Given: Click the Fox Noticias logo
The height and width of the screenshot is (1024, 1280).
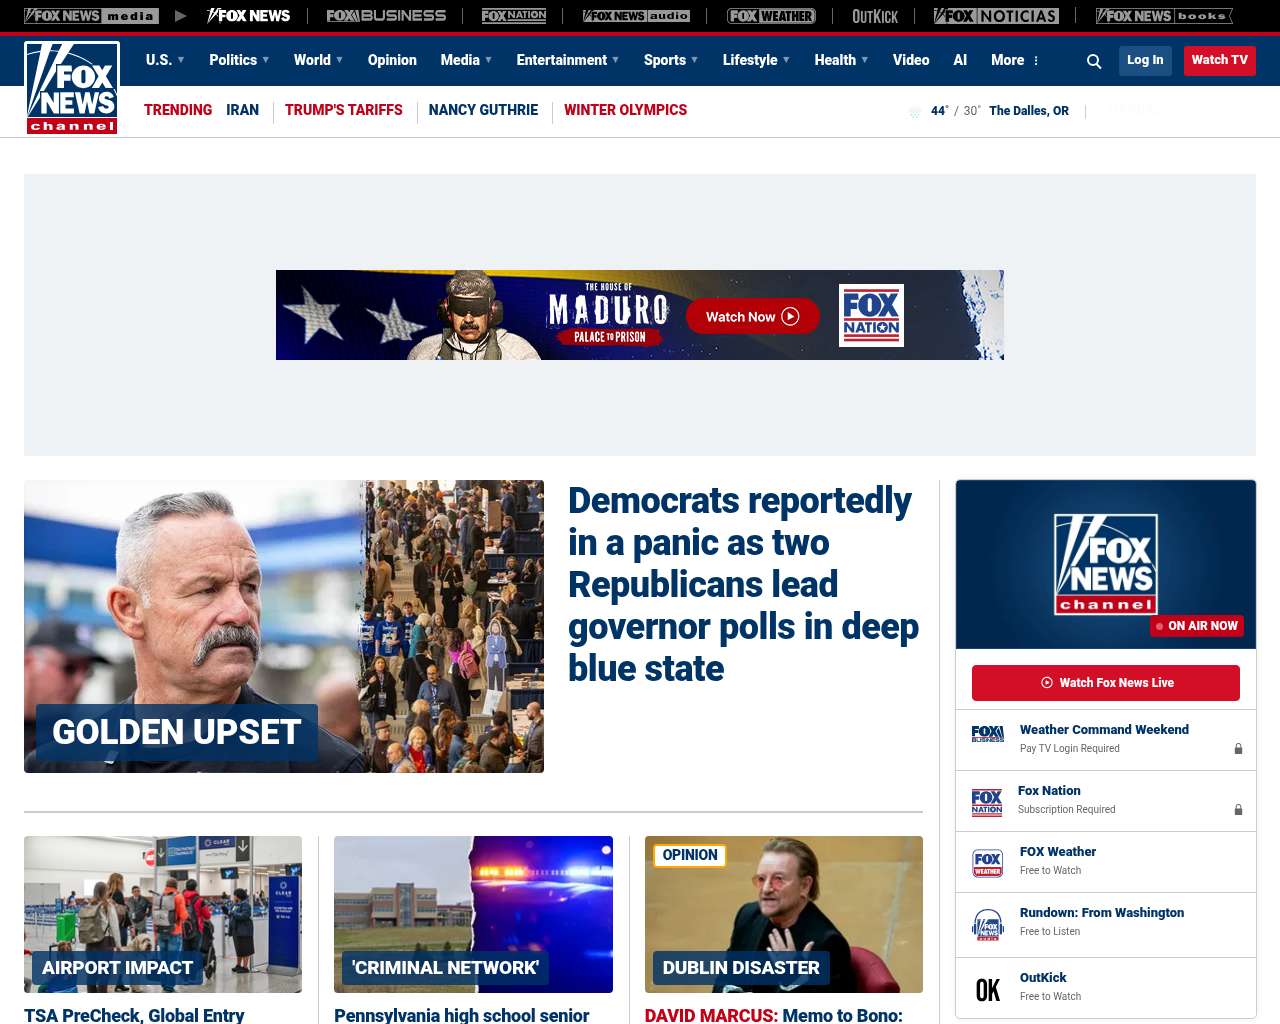Looking at the screenshot, I should tap(996, 16).
